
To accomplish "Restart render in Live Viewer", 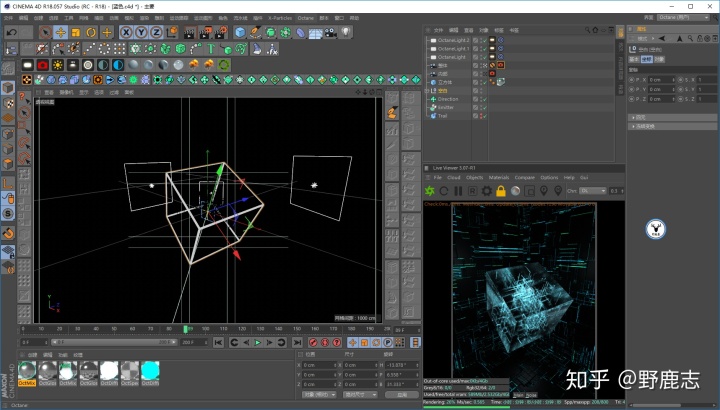I will coord(444,191).
